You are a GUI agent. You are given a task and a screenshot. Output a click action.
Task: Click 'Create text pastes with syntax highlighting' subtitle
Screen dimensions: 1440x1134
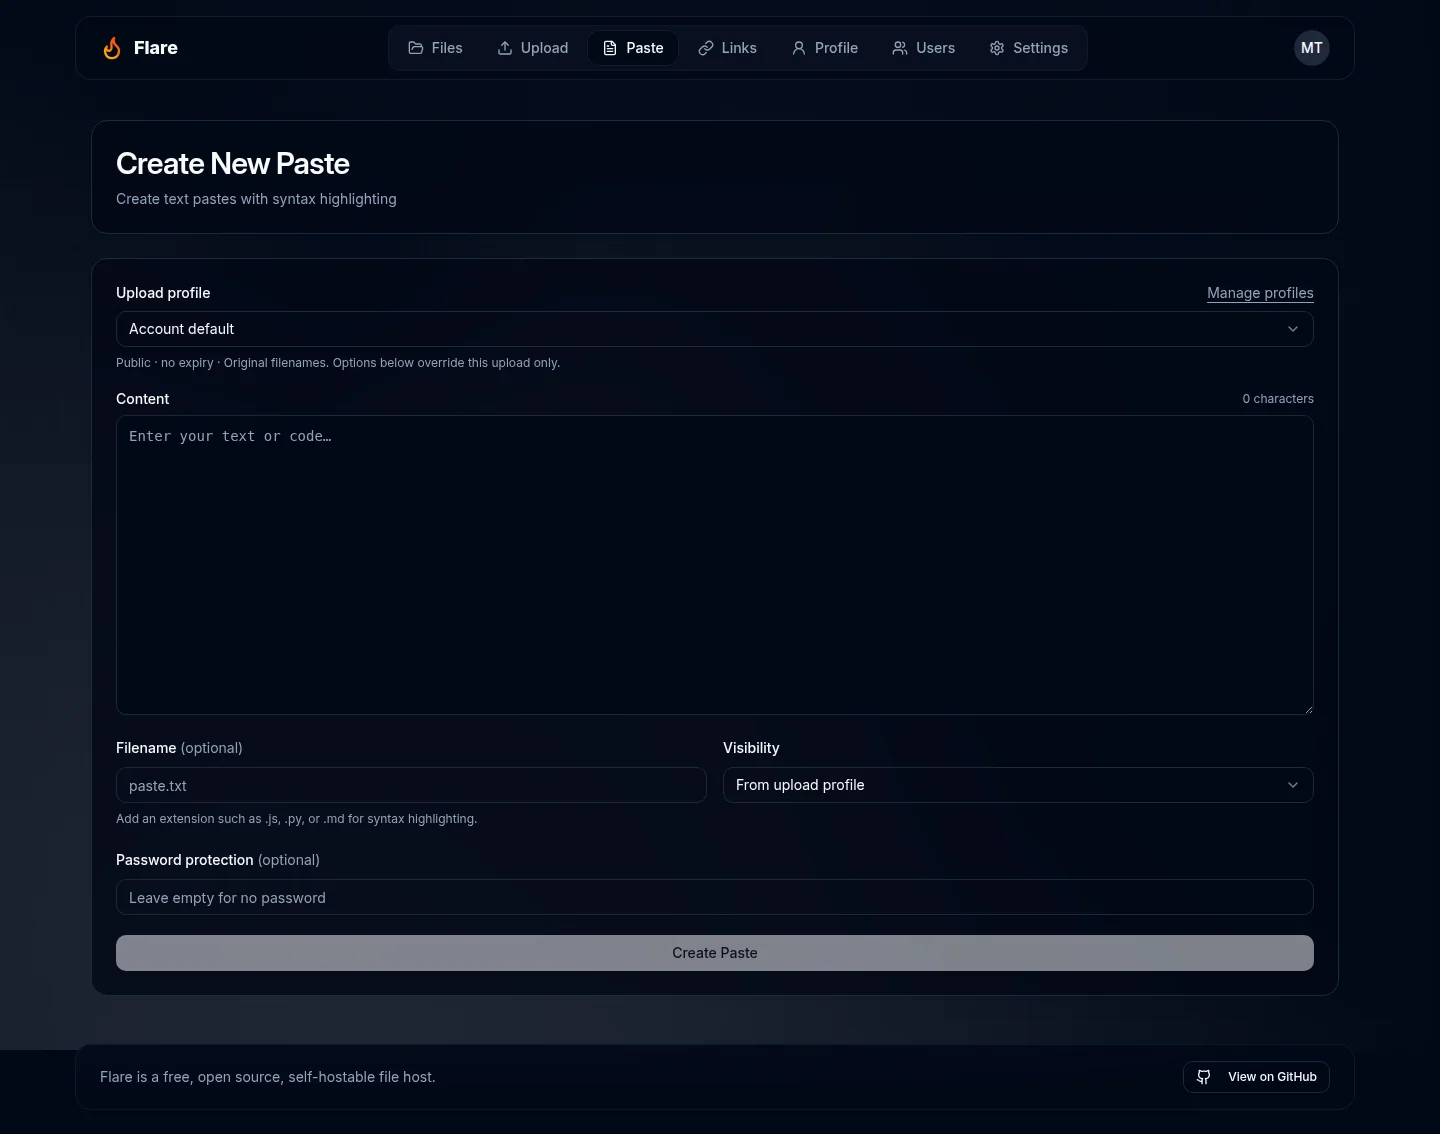click(256, 199)
